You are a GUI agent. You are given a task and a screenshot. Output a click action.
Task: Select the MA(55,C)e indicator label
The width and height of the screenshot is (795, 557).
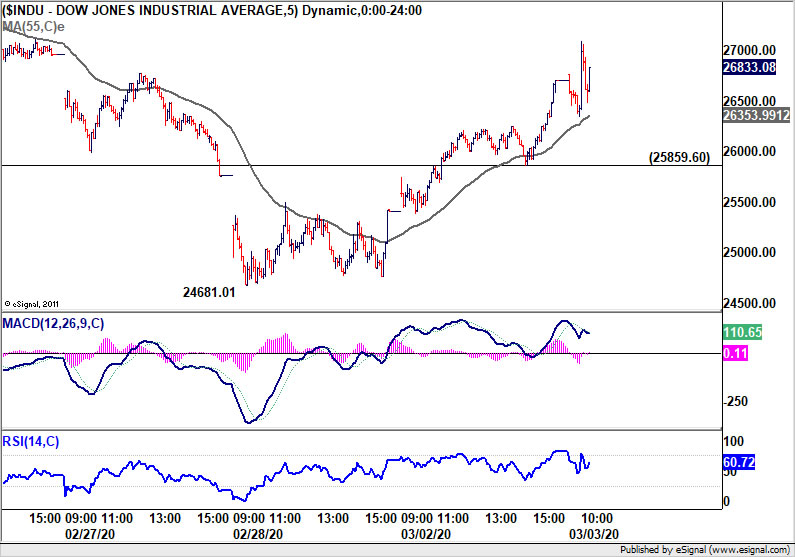point(33,26)
